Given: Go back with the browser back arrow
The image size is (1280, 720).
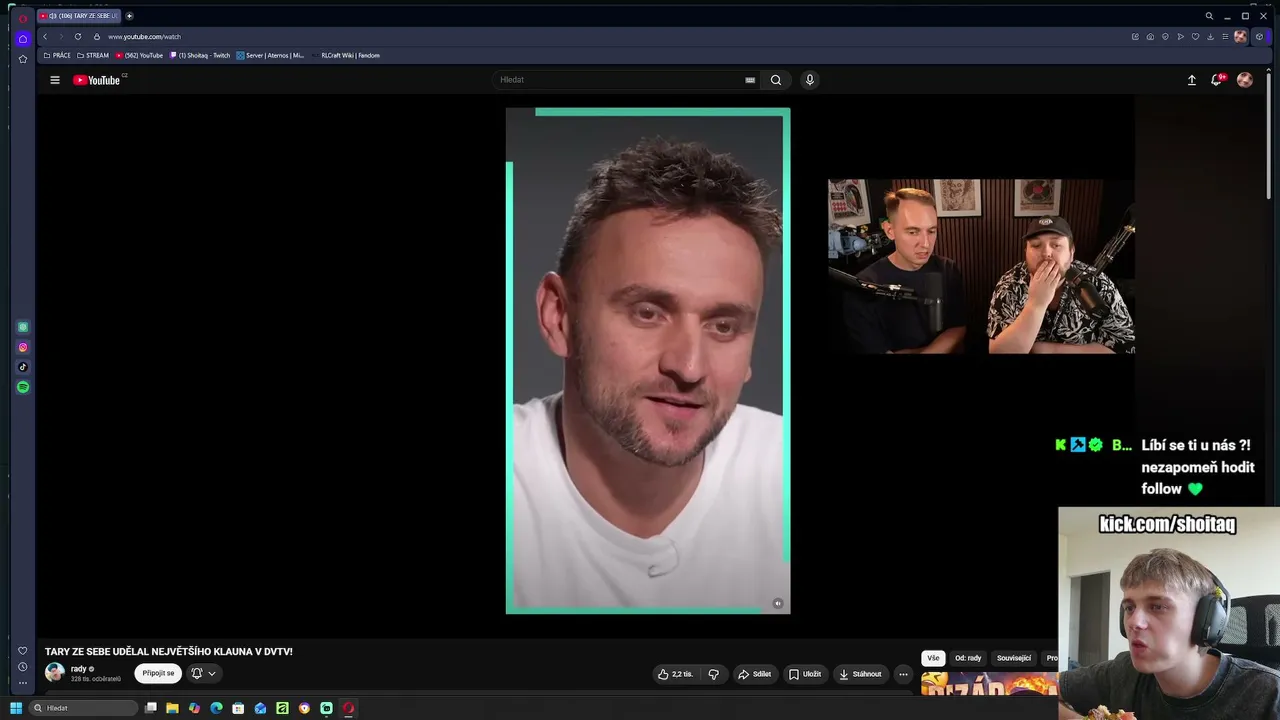Looking at the screenshot, I should 45,37.
